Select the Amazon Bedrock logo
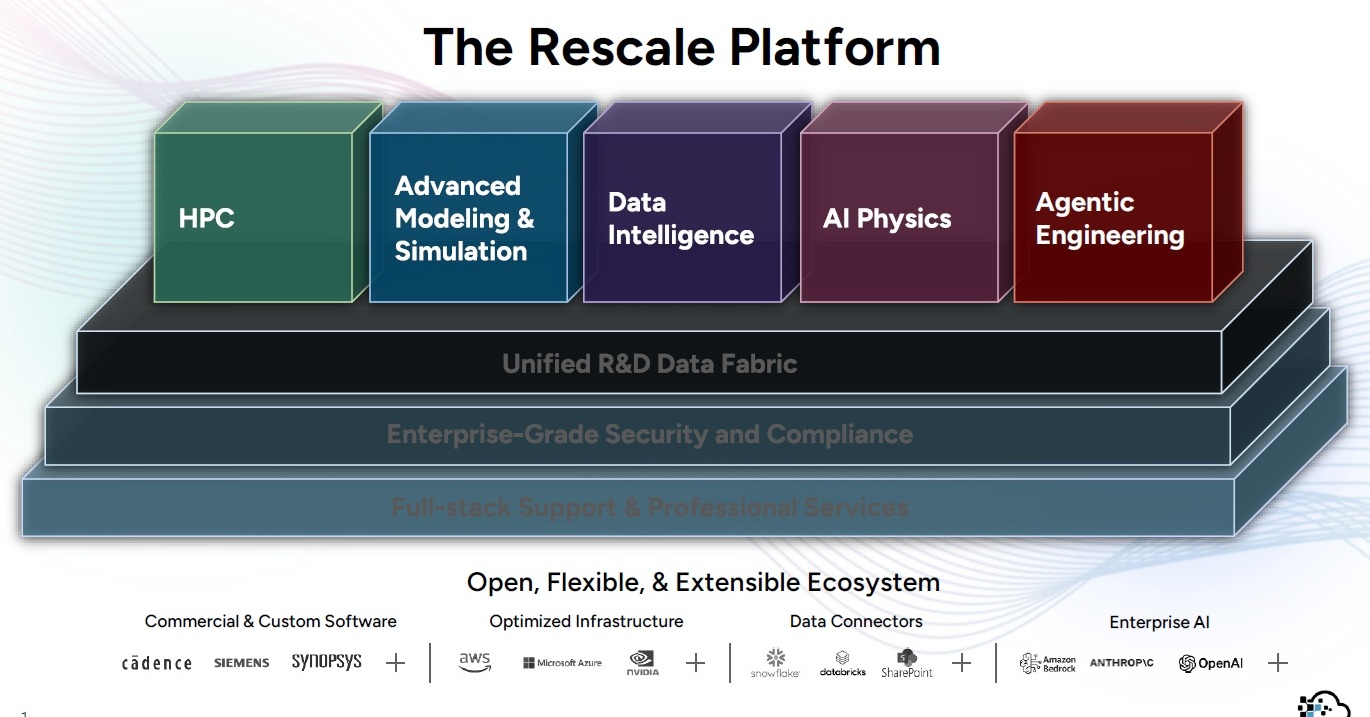The height and width of the screenshot is (717, 1370). click(x=1047, y=663)
